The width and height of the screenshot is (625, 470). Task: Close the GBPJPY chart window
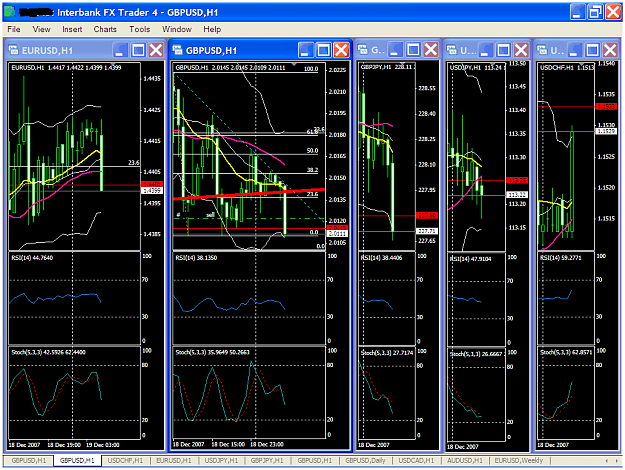click(431, 50)
